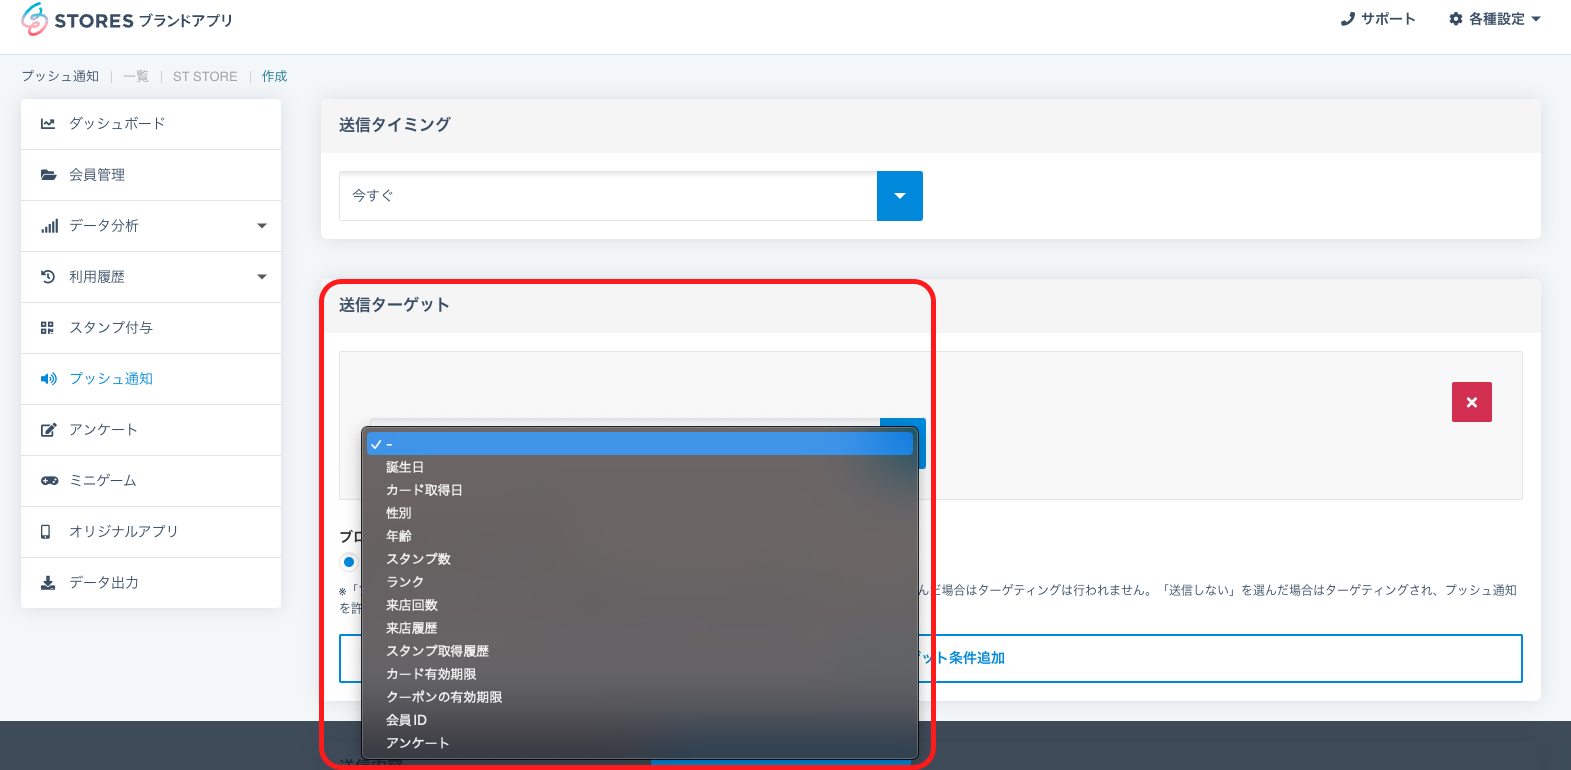Image resolution: width=1571 pixels, height=770 pixels.
Task: Click the 送信タイミング section heading
Action: click(395, 125)
